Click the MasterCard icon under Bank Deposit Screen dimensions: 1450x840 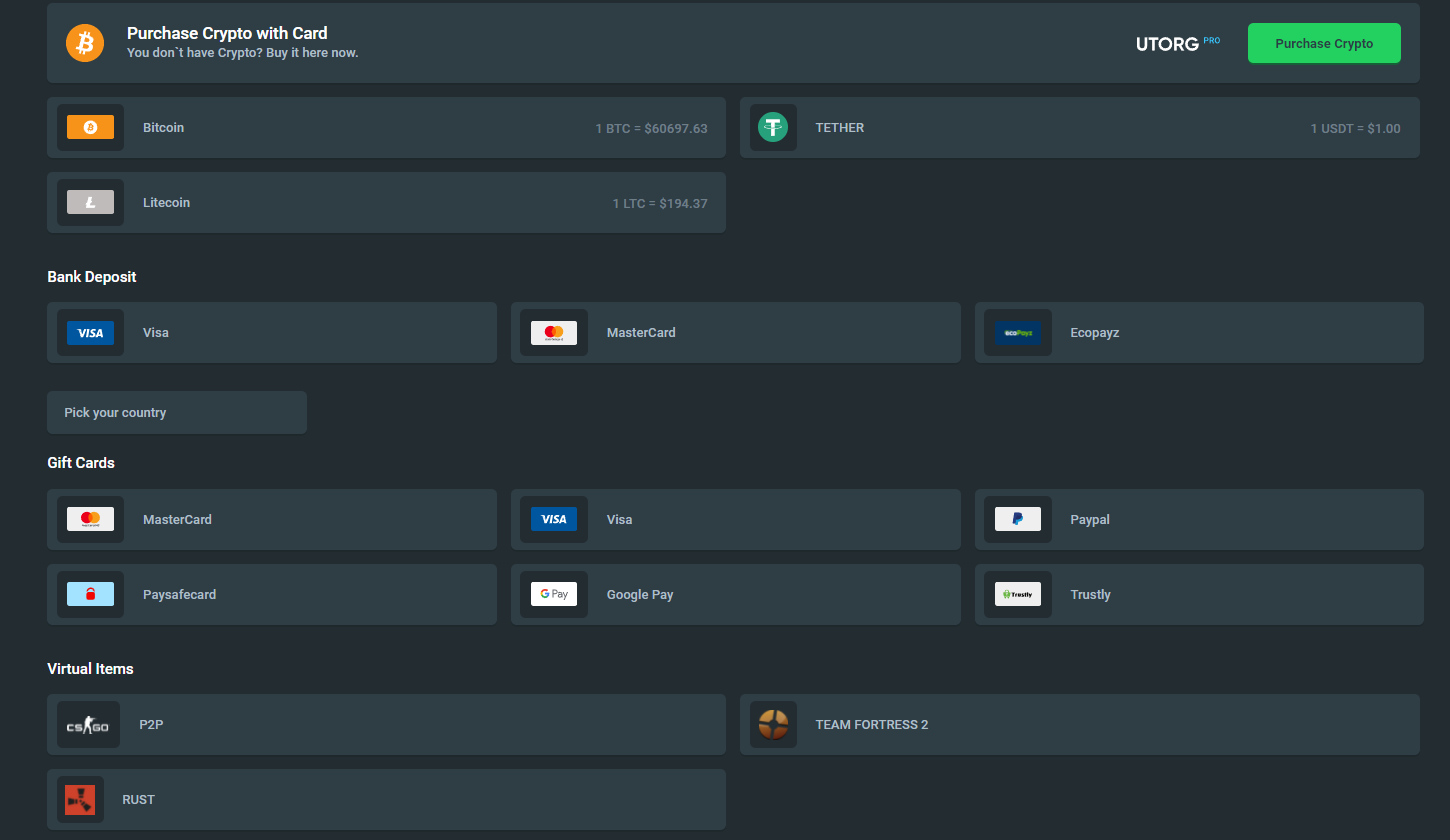(554, 333)
